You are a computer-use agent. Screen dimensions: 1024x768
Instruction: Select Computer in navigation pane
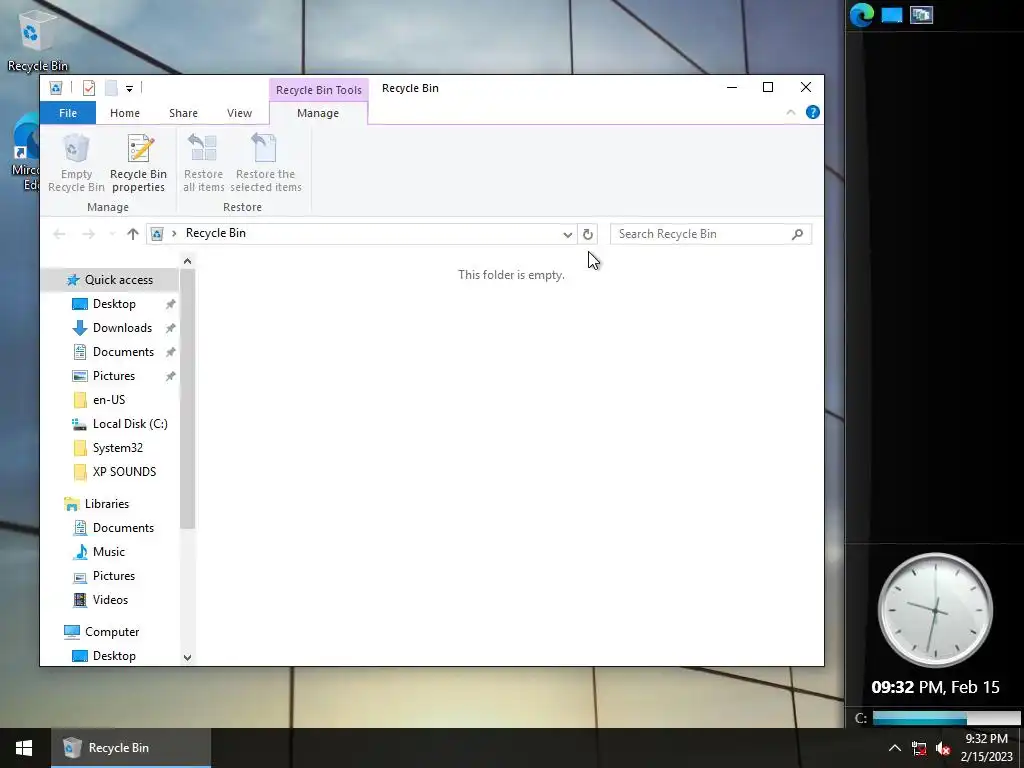click(112, 632)
